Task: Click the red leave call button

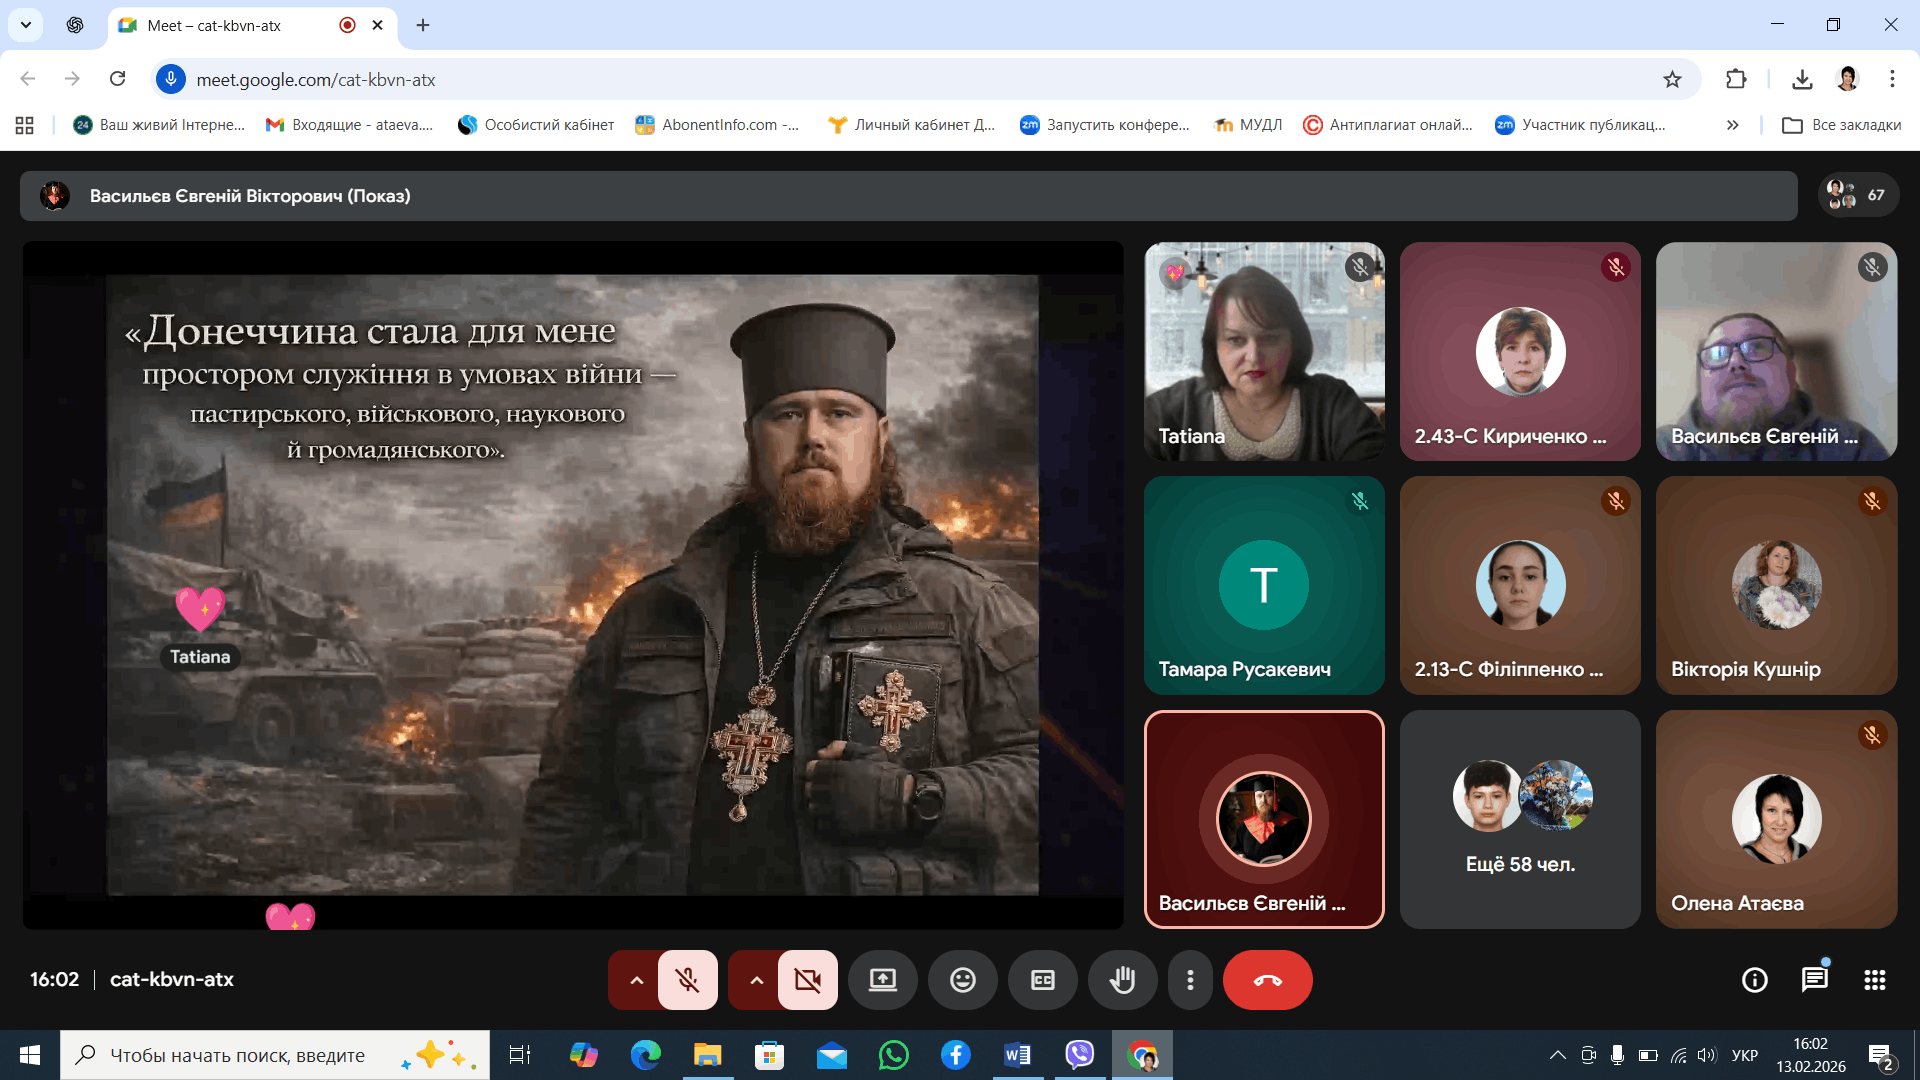Action: tap(1267, 980)
